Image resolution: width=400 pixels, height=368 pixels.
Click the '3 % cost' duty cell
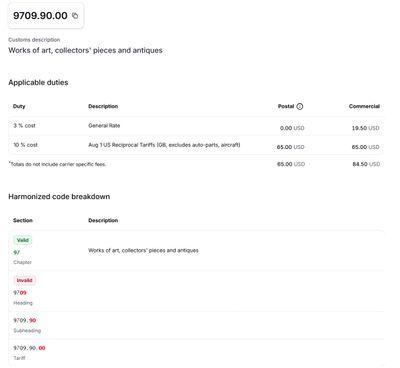coord(24,126)
